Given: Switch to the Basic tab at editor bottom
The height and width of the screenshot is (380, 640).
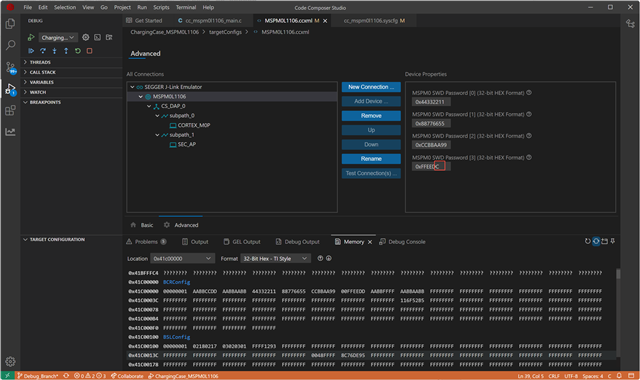Looking at the screenshot, I should click(x=142, y=225).
